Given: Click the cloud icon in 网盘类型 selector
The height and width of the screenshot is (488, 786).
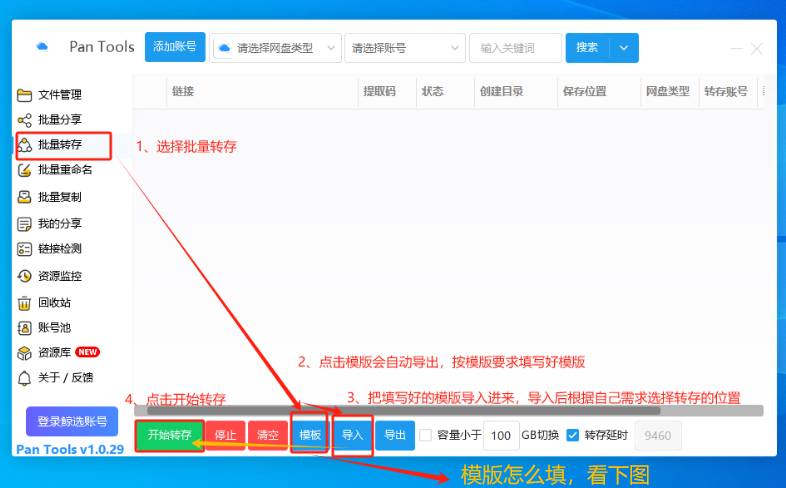Looking at the screenshot, I should click(x=225, y=48).
